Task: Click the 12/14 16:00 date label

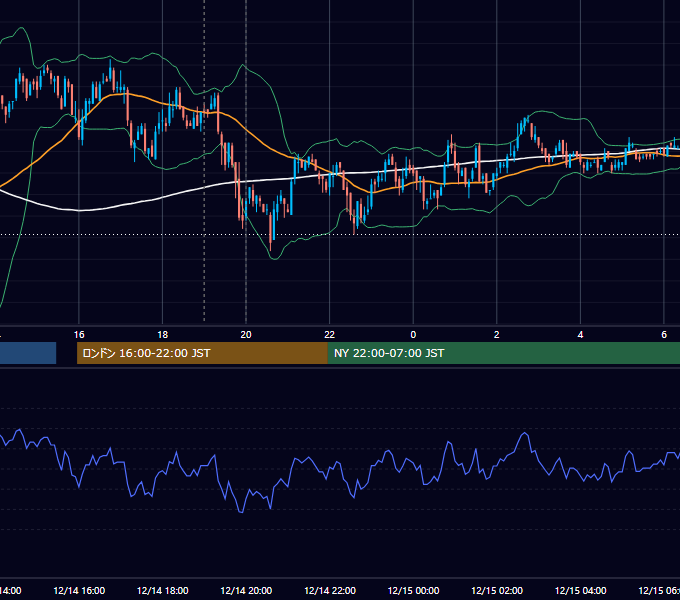Action: click(x=79, y=591)
